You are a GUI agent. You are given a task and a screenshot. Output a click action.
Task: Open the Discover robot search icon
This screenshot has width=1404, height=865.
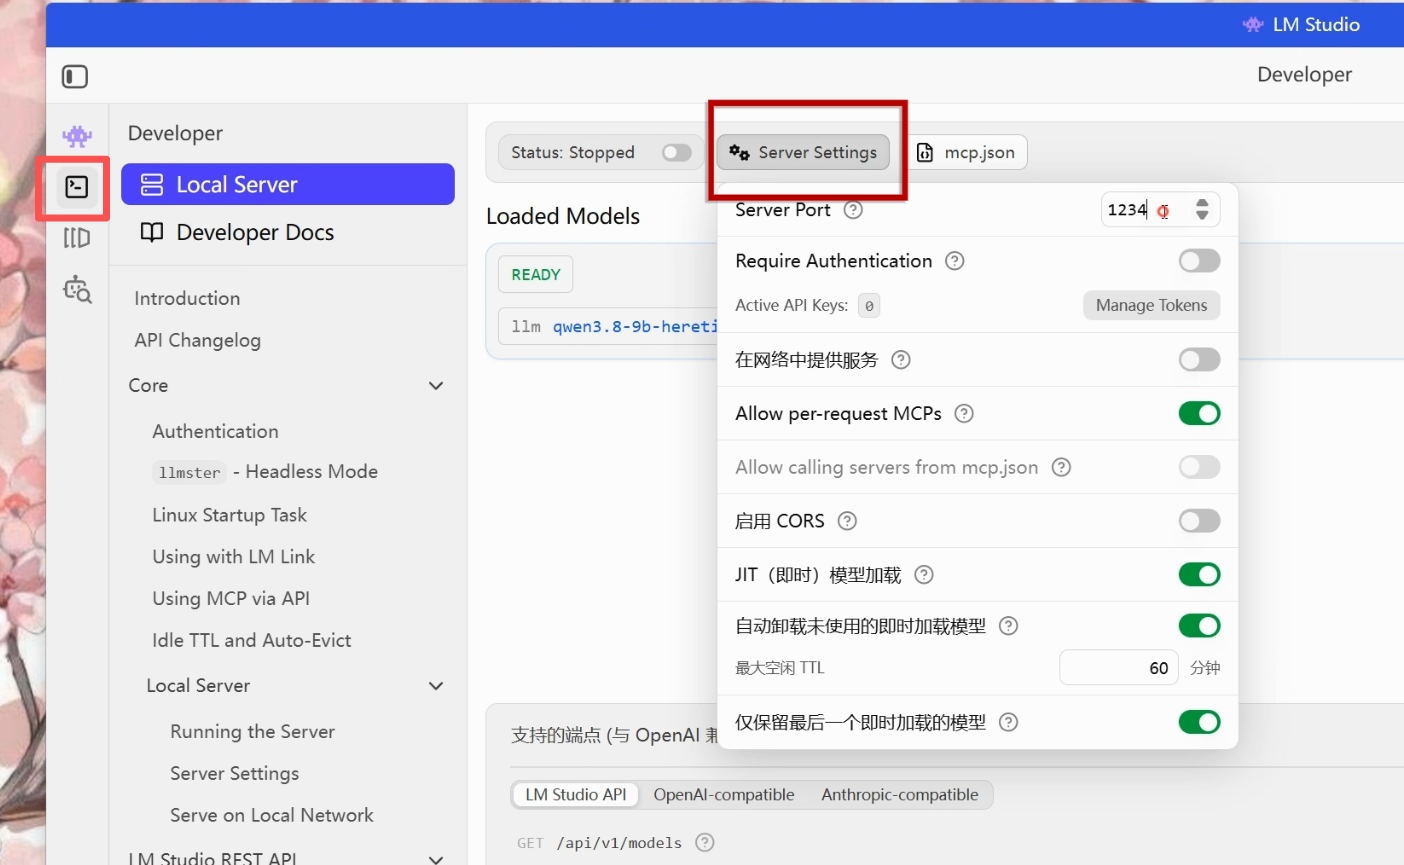tap(77, 290)
